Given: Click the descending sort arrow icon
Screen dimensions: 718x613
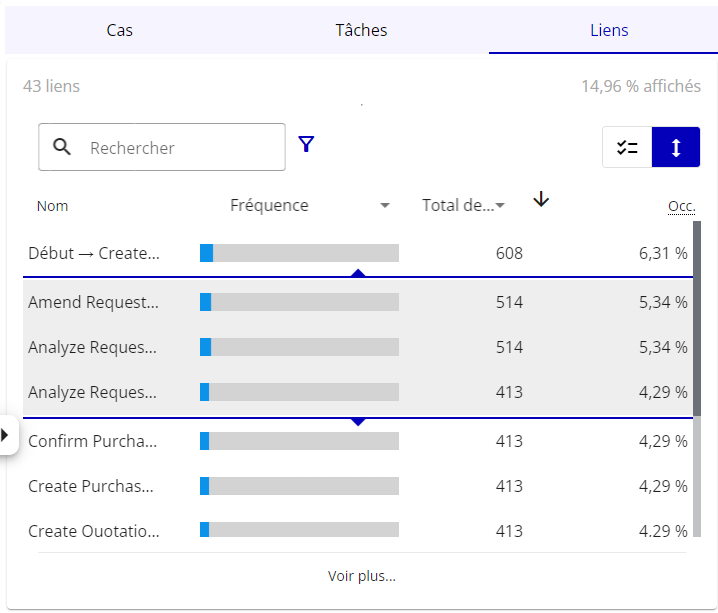Looking at the screenshot, I should coord(541,200).
